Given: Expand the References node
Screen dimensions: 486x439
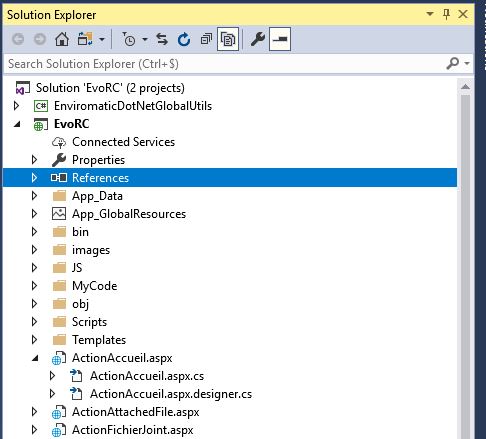Looking at the screenshot, I should click(34, 178).
